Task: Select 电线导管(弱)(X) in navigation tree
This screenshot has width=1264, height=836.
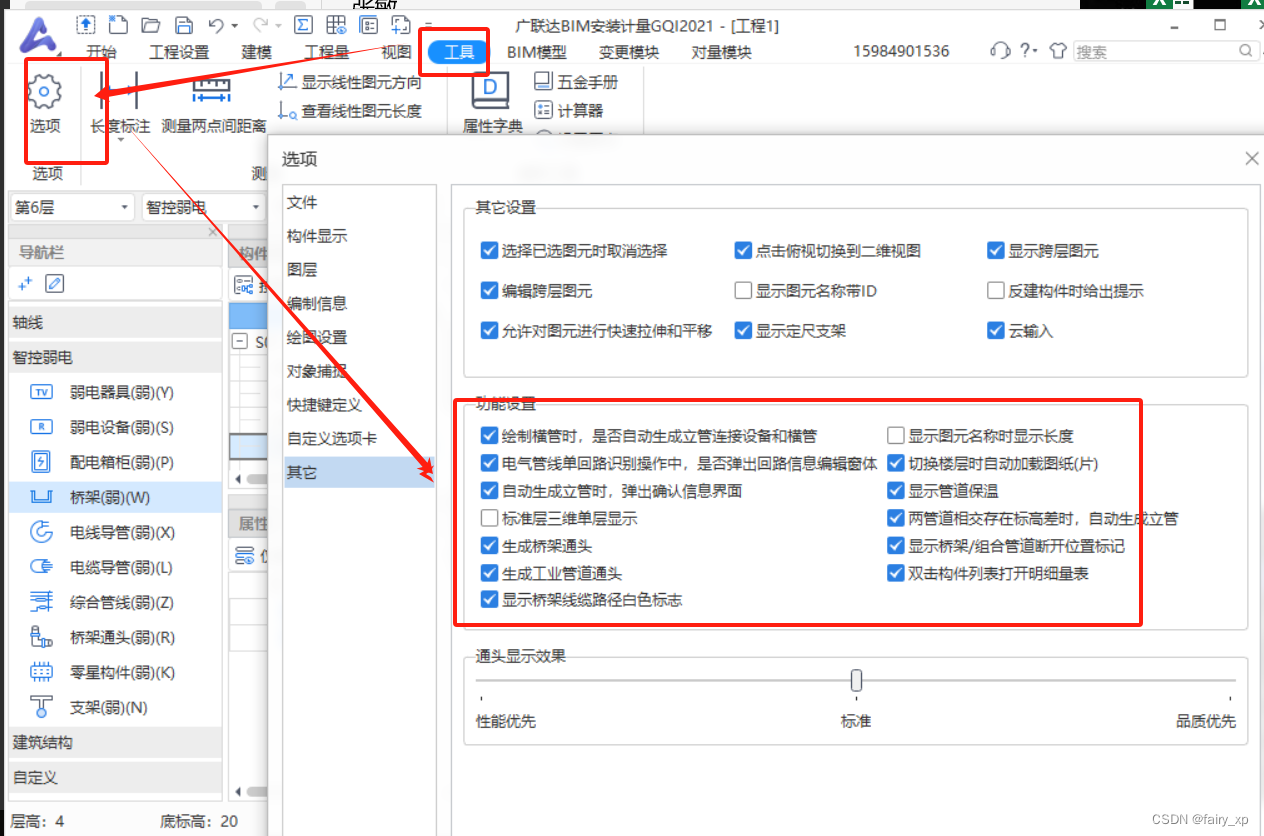Action: pyautogui.click(x=115, y=532)
